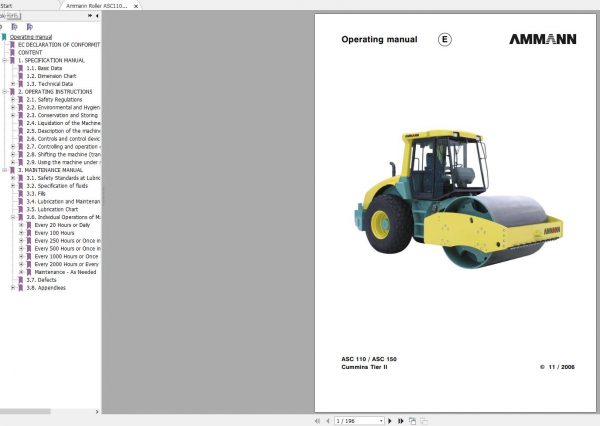Click bookmark icon of 2. OPERATING INSTRUCTIONS
This screenshot has height=426, width=600.
[12, 92]
